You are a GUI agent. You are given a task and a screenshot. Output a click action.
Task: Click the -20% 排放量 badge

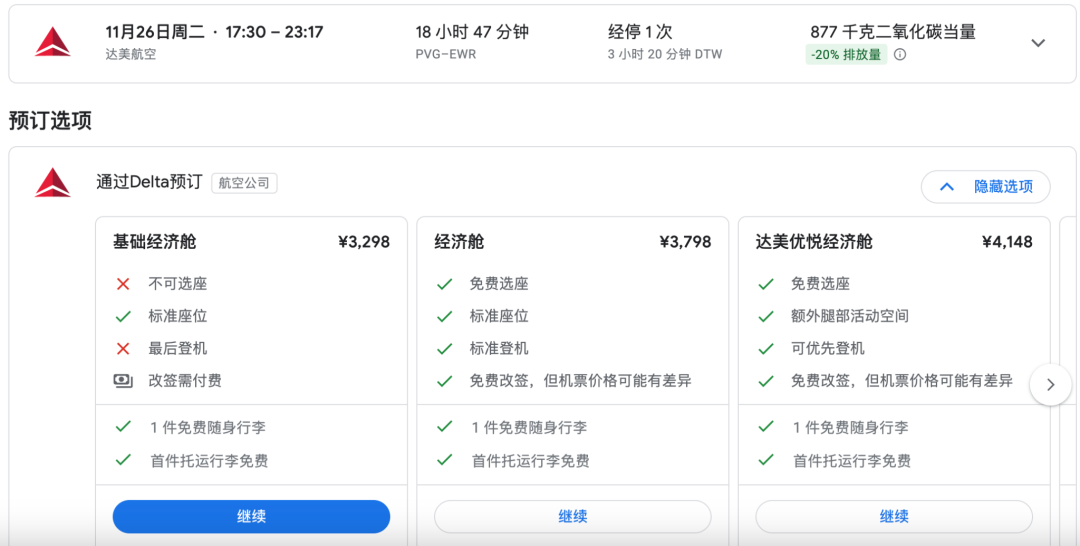tap(847, 54)
